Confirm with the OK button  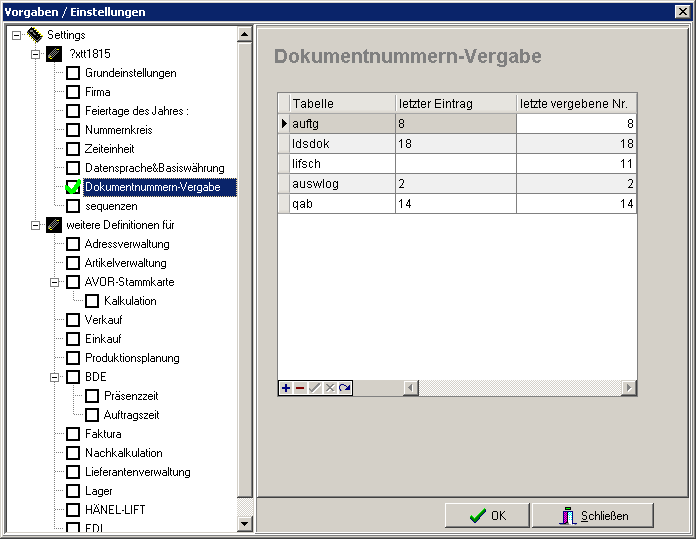[x=487, y=515]
